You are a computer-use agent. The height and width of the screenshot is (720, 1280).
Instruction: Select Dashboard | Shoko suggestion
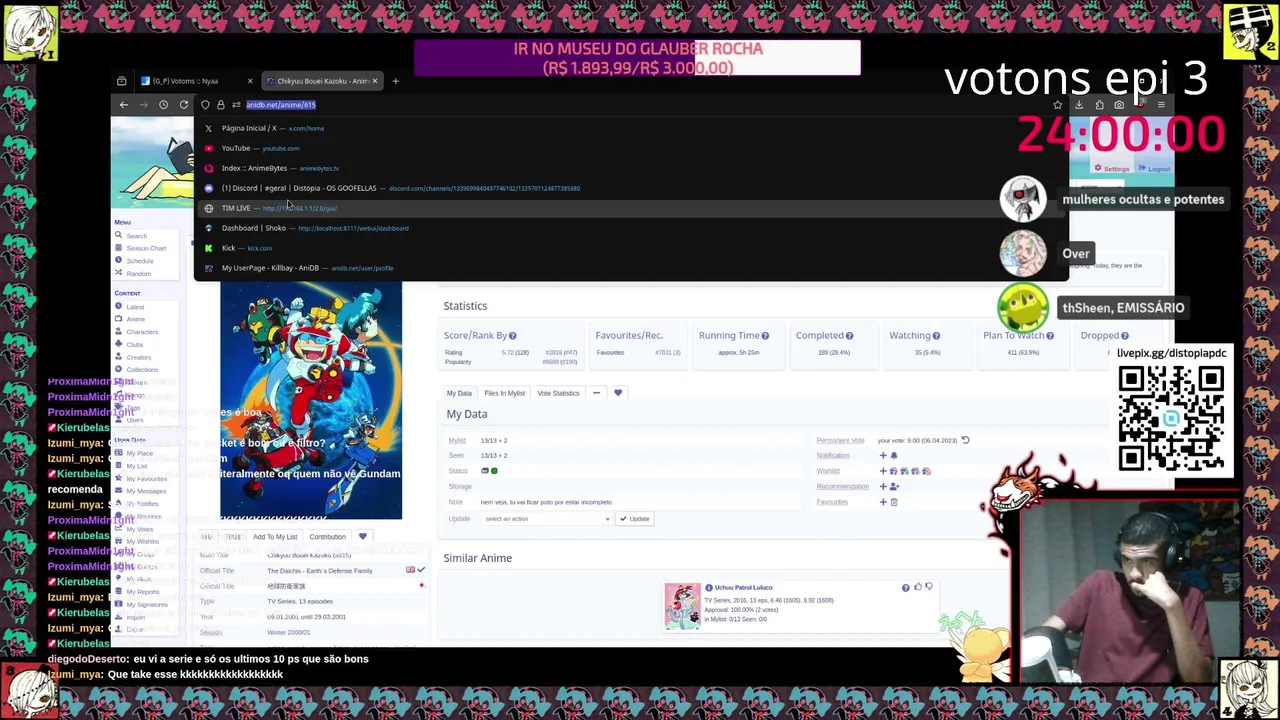click(x=630, y=228)
